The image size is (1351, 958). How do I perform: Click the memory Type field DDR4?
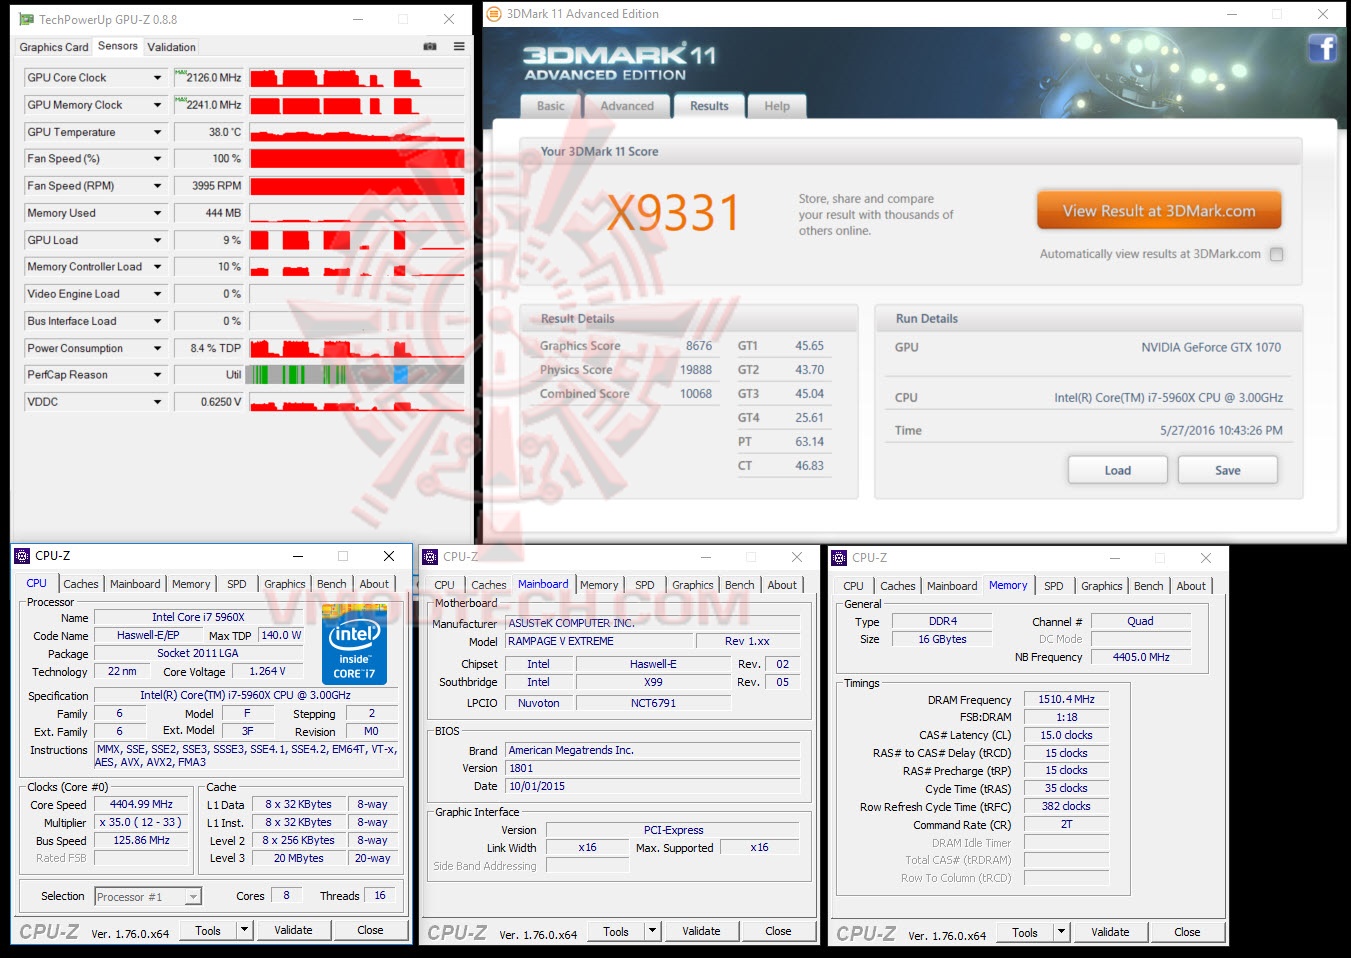pyautogui.click(x=942, y=621)
